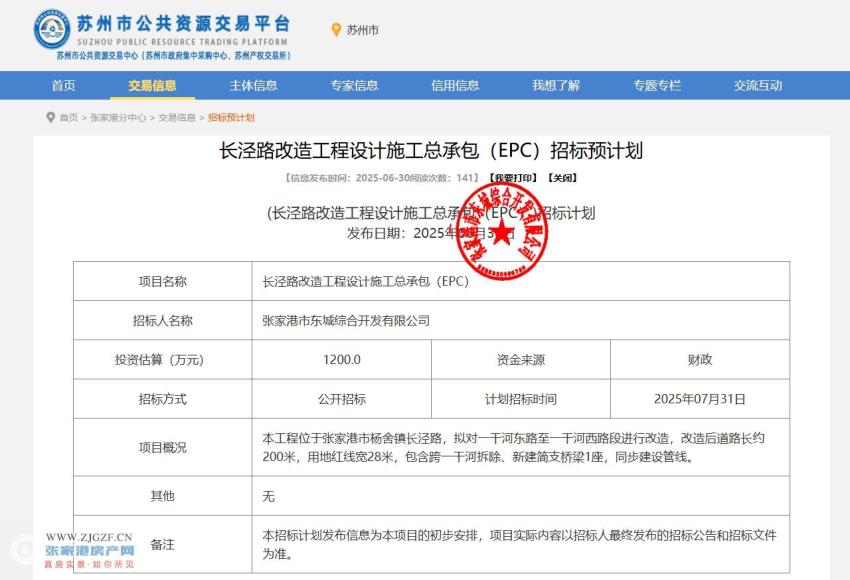Image resolution: width=850 pixels, height=580 pixels.
Task: Click the 项目概况 row label
Action: 163,447
